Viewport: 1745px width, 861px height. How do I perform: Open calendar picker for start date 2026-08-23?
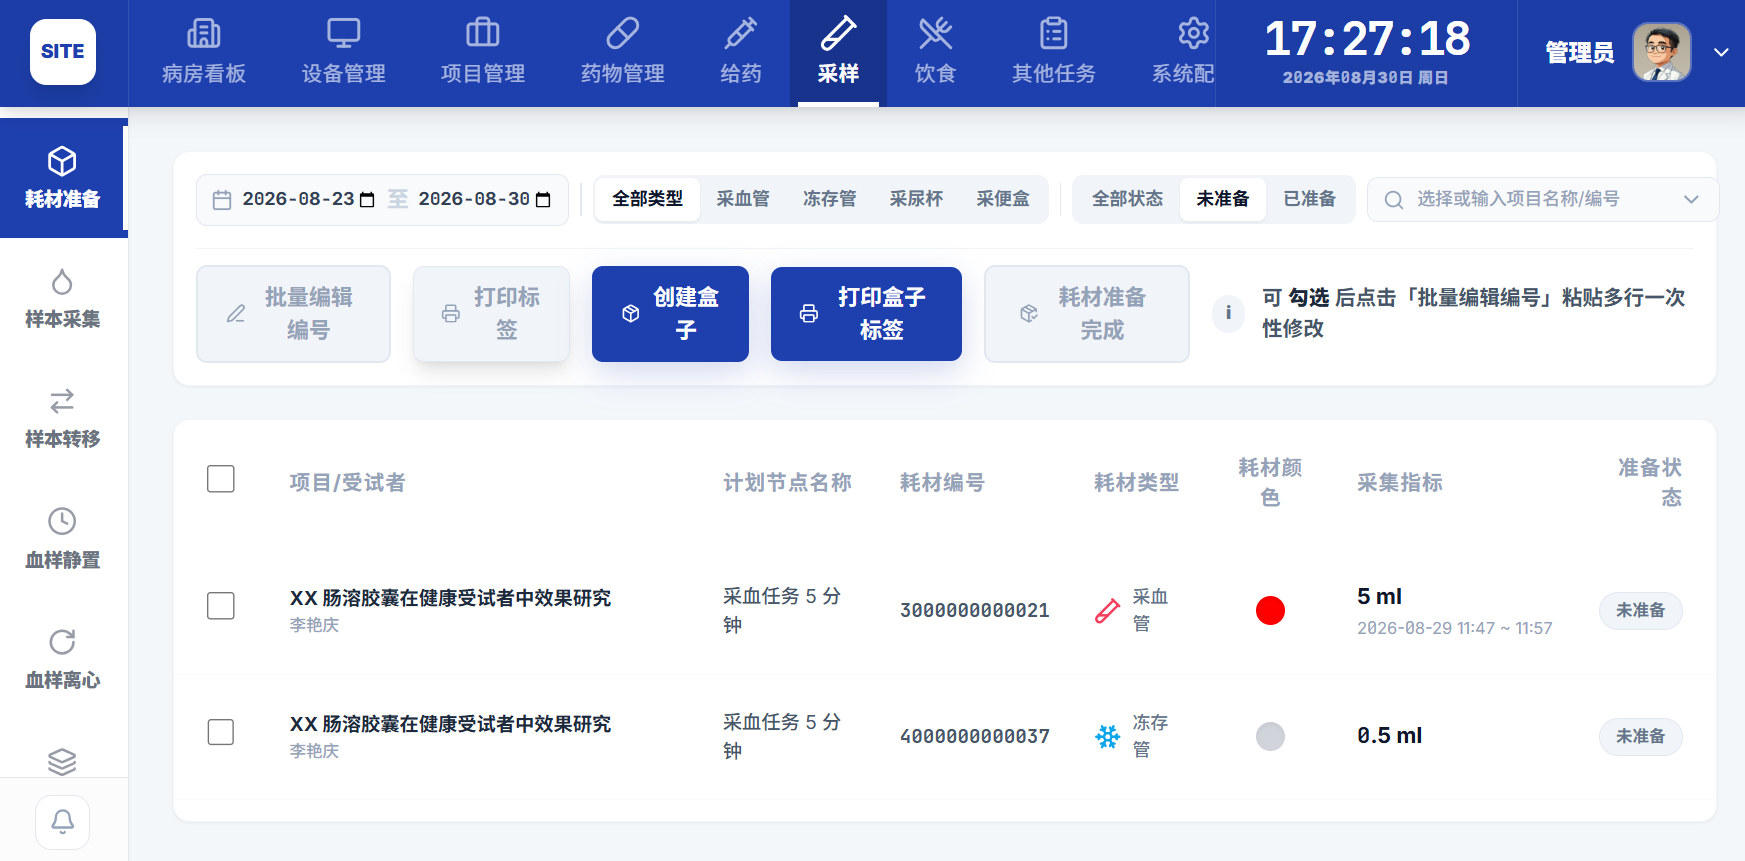click(367, 200)
